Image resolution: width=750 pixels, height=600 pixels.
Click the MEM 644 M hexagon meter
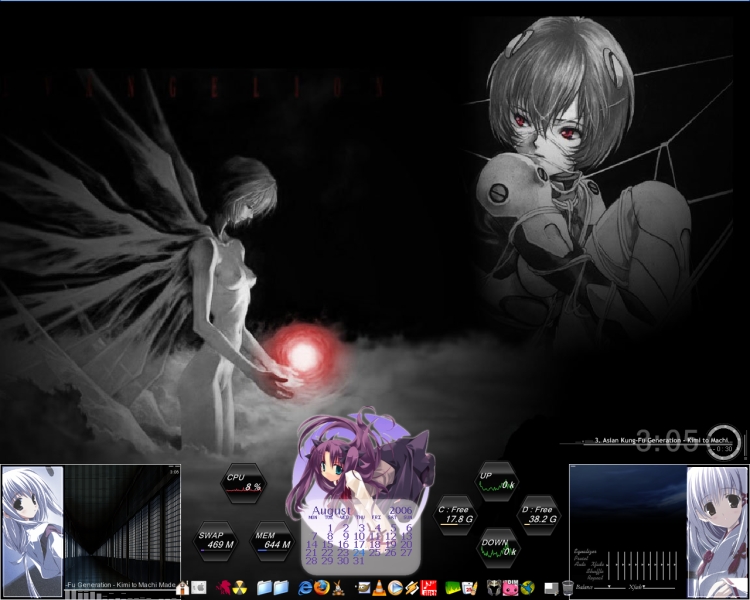click(x=273, y=541)
